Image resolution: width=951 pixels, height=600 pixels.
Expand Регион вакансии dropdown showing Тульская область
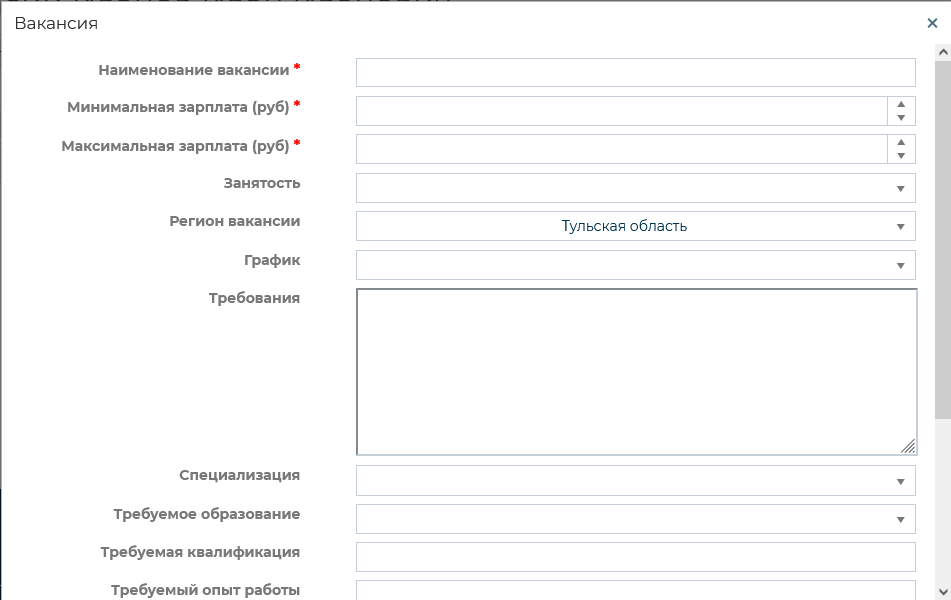point(635,226)
